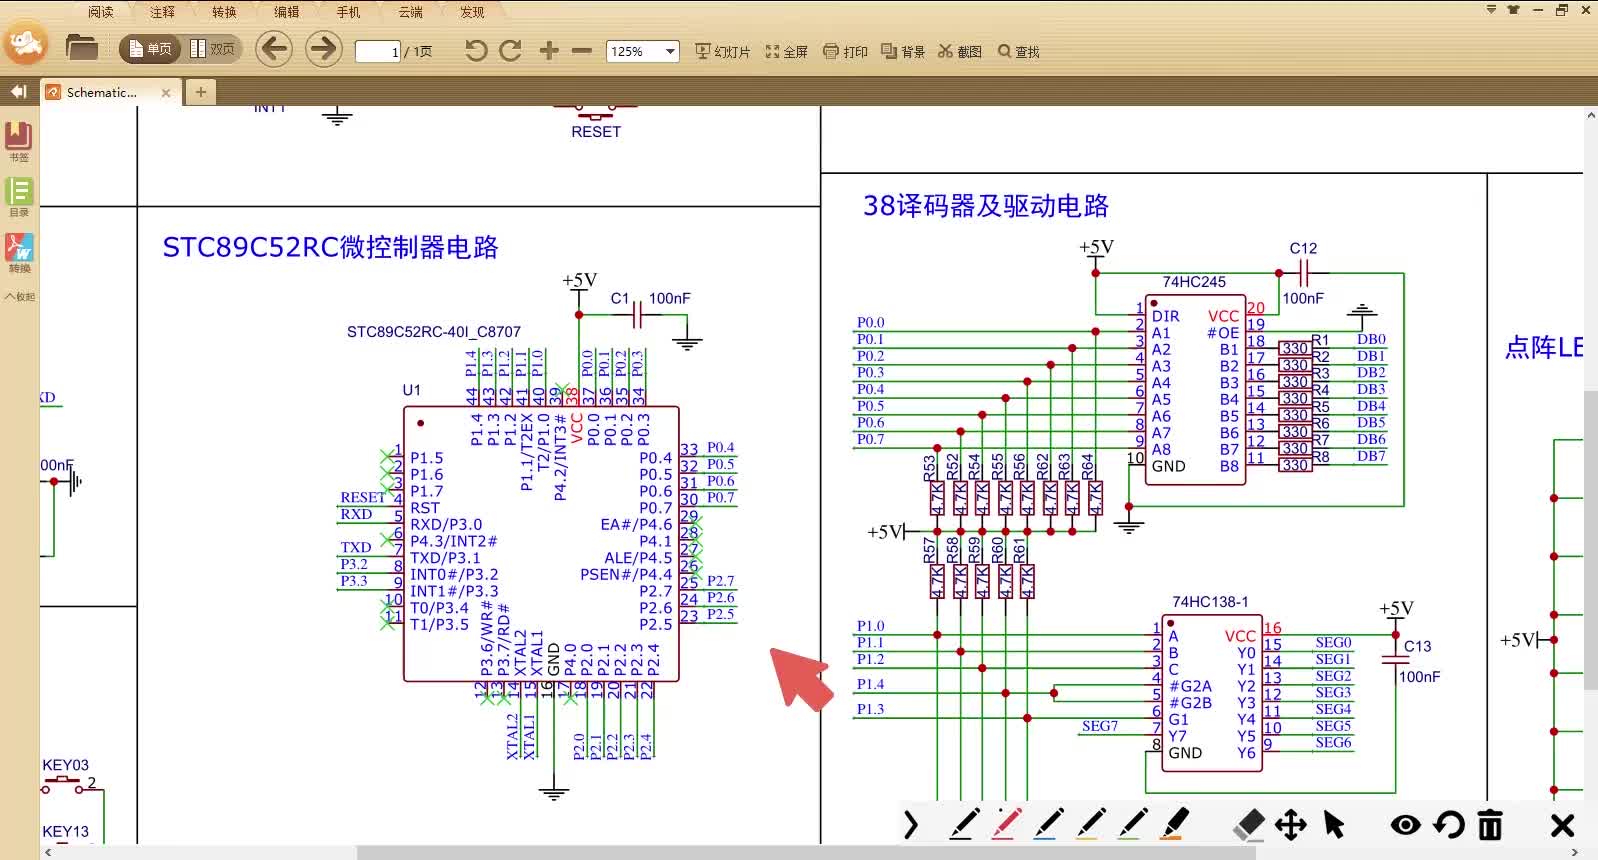The width and height of the screenshot is (1598, 860).
Task: Add a new tab with the plus button
Action: click(x=201, y=92)
